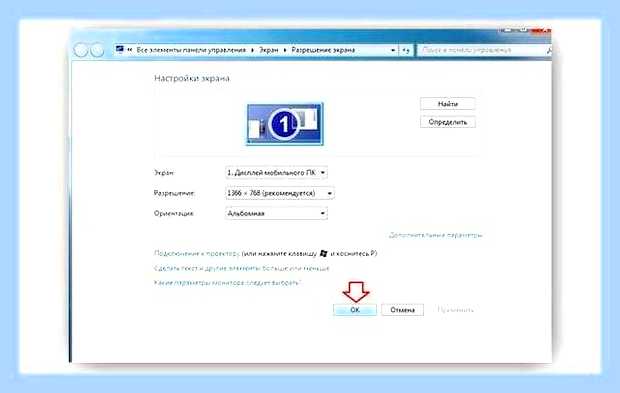
Task: Click the 'Применить' button
Action: tap(456, 310)
